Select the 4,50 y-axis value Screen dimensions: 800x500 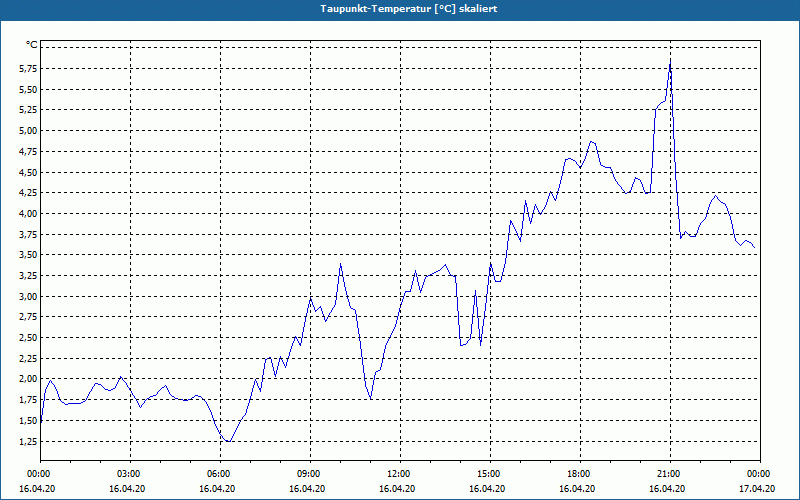click(x=28, y=172)
